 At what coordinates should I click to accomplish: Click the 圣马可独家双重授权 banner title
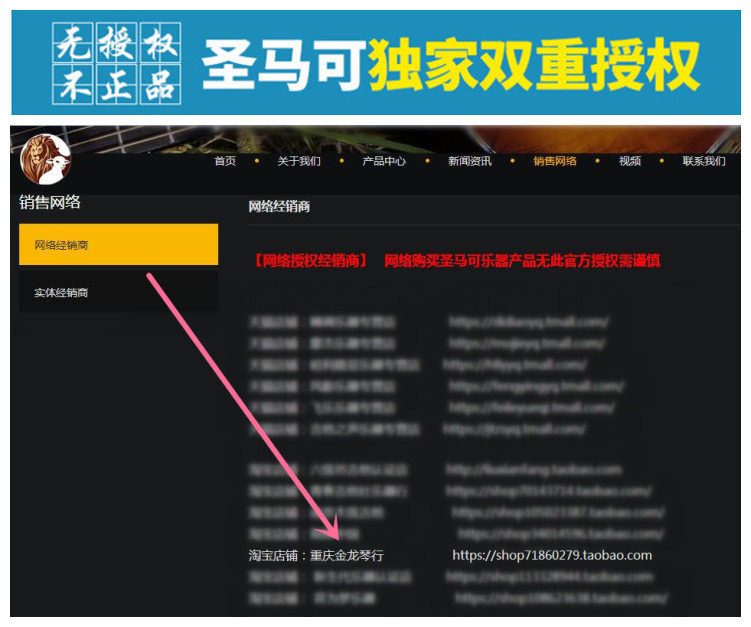pos(451,65)
